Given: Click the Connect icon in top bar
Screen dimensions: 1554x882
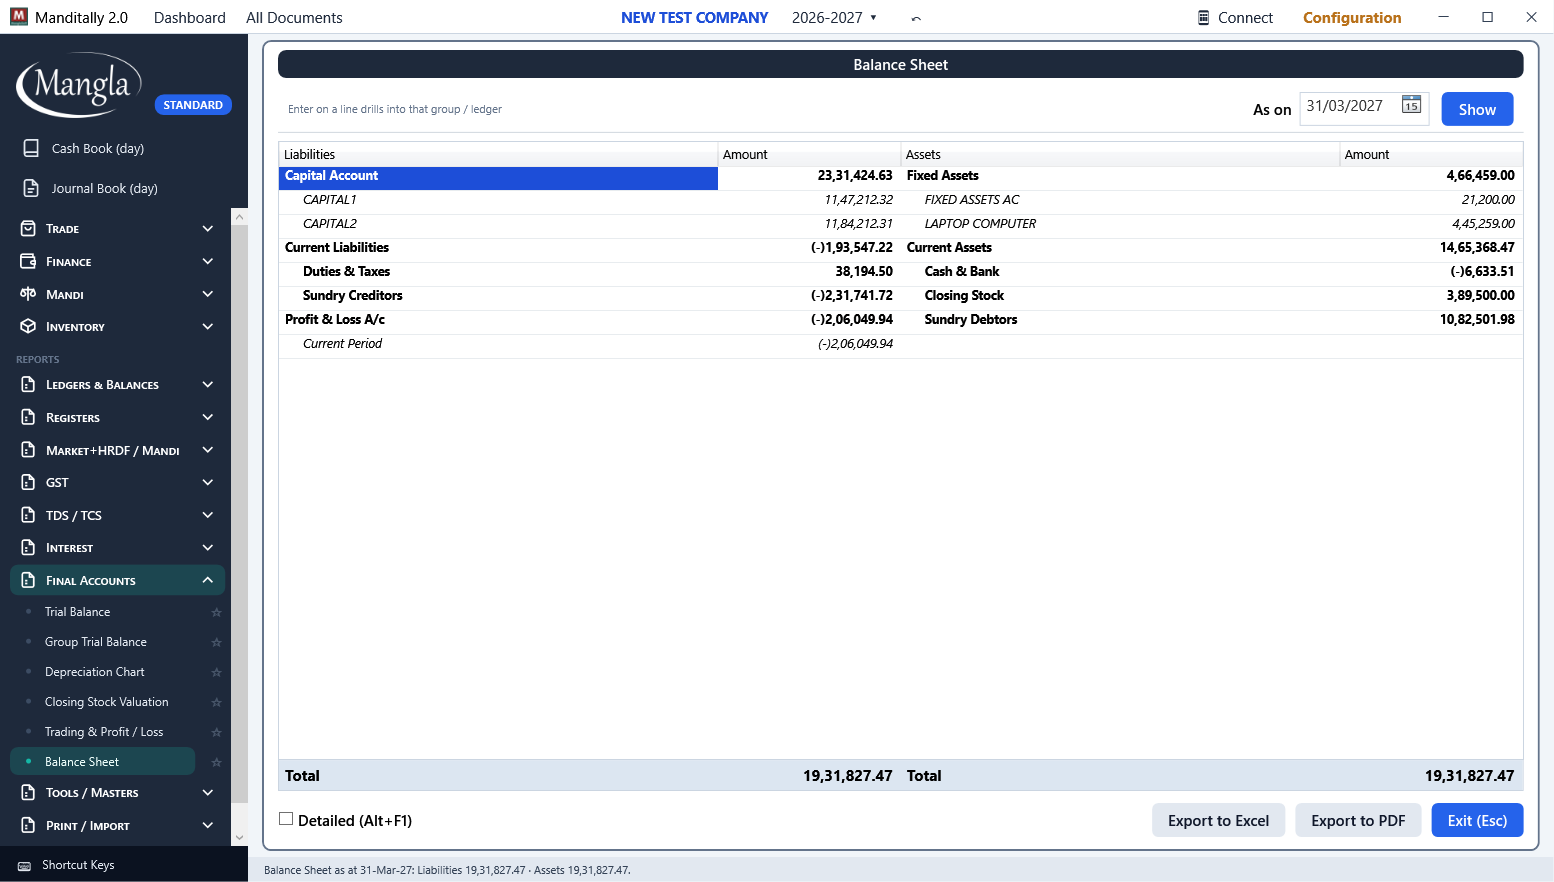Looking at the screenshot, I should tap(1204, 17).
